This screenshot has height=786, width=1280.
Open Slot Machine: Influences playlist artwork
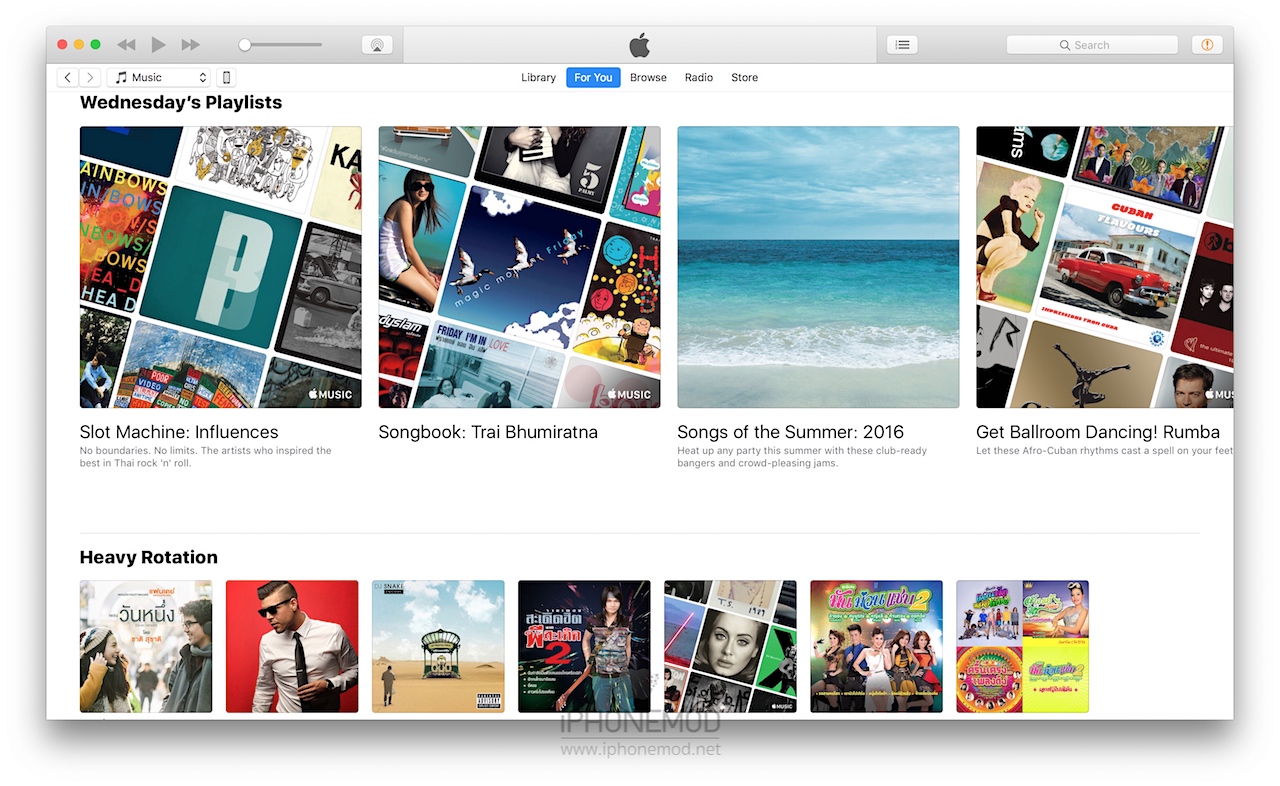[x=221, y=267]
